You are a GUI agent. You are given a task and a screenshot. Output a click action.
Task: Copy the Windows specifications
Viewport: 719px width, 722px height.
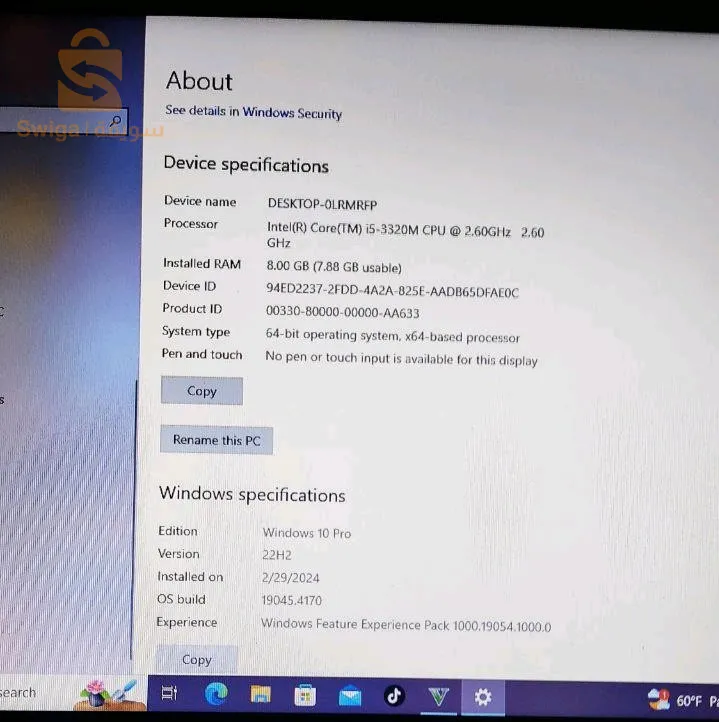pos(197,659)
